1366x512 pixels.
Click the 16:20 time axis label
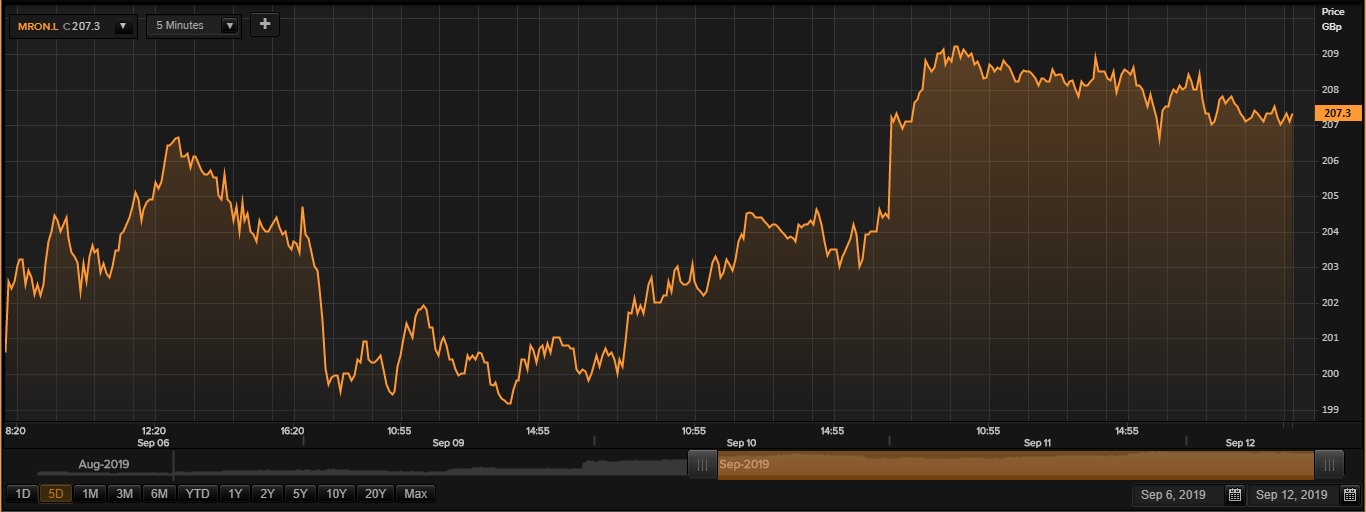click(292, 431)
